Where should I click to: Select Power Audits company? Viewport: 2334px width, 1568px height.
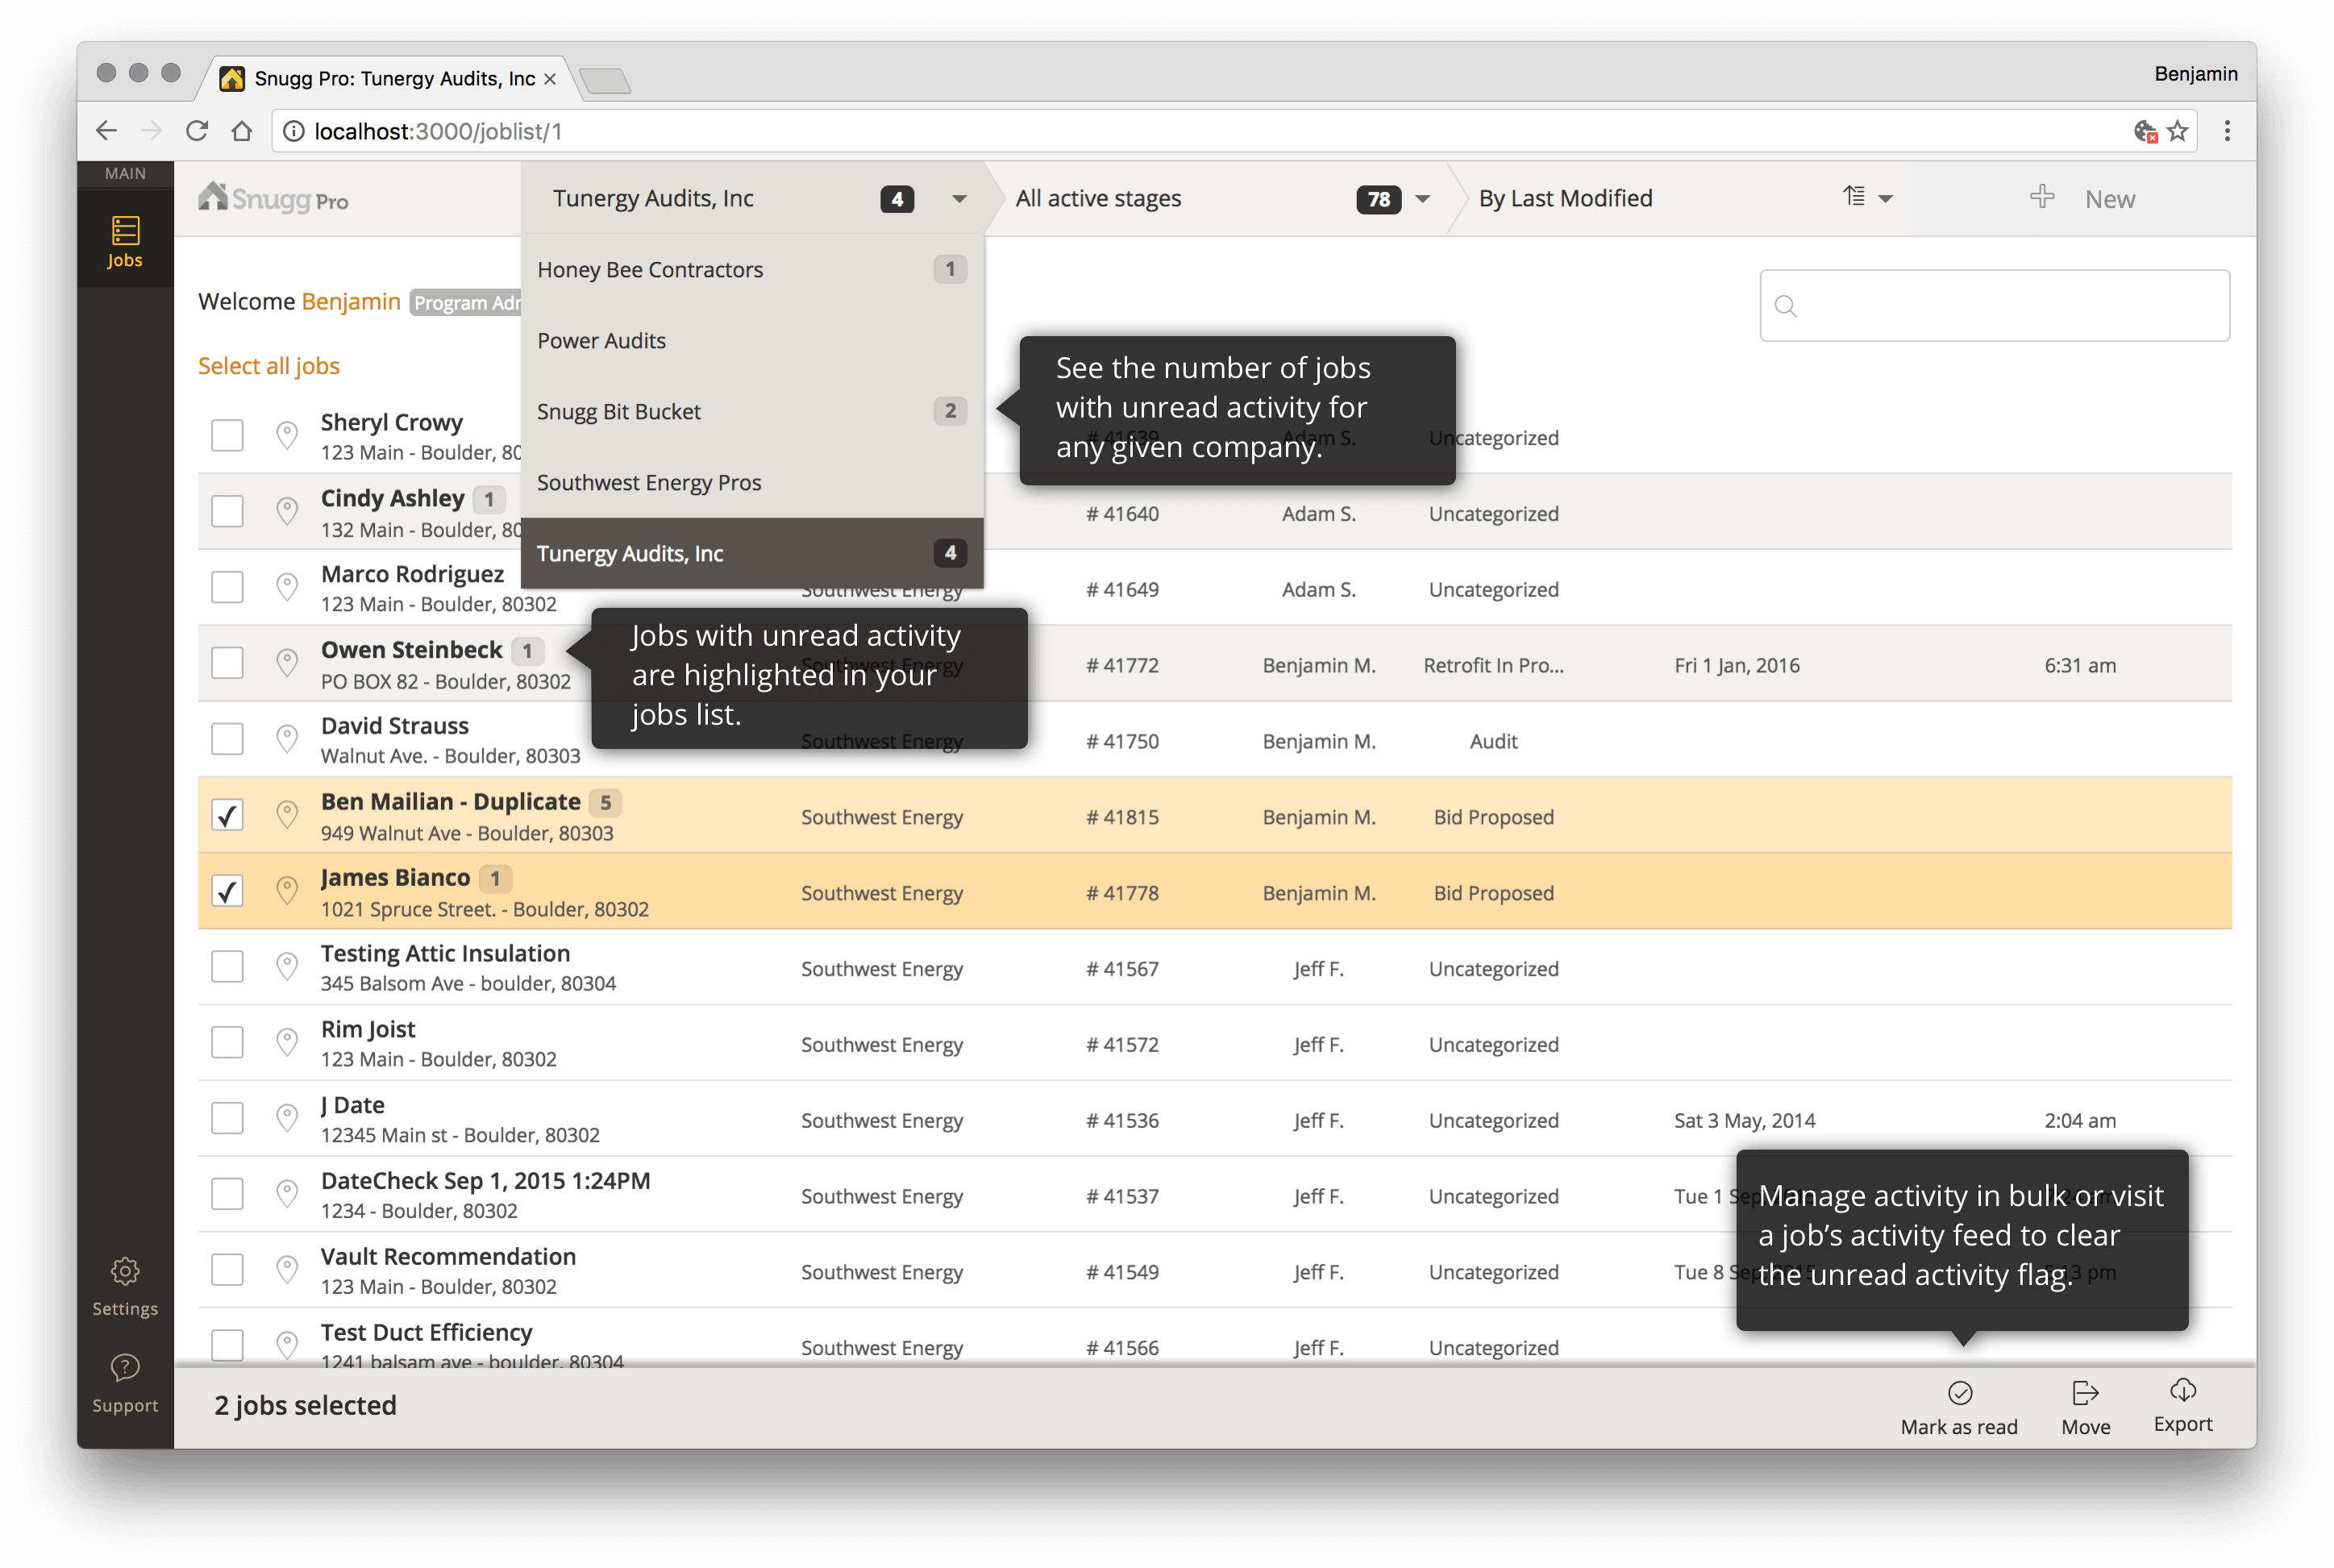click(x=752, y=340)
